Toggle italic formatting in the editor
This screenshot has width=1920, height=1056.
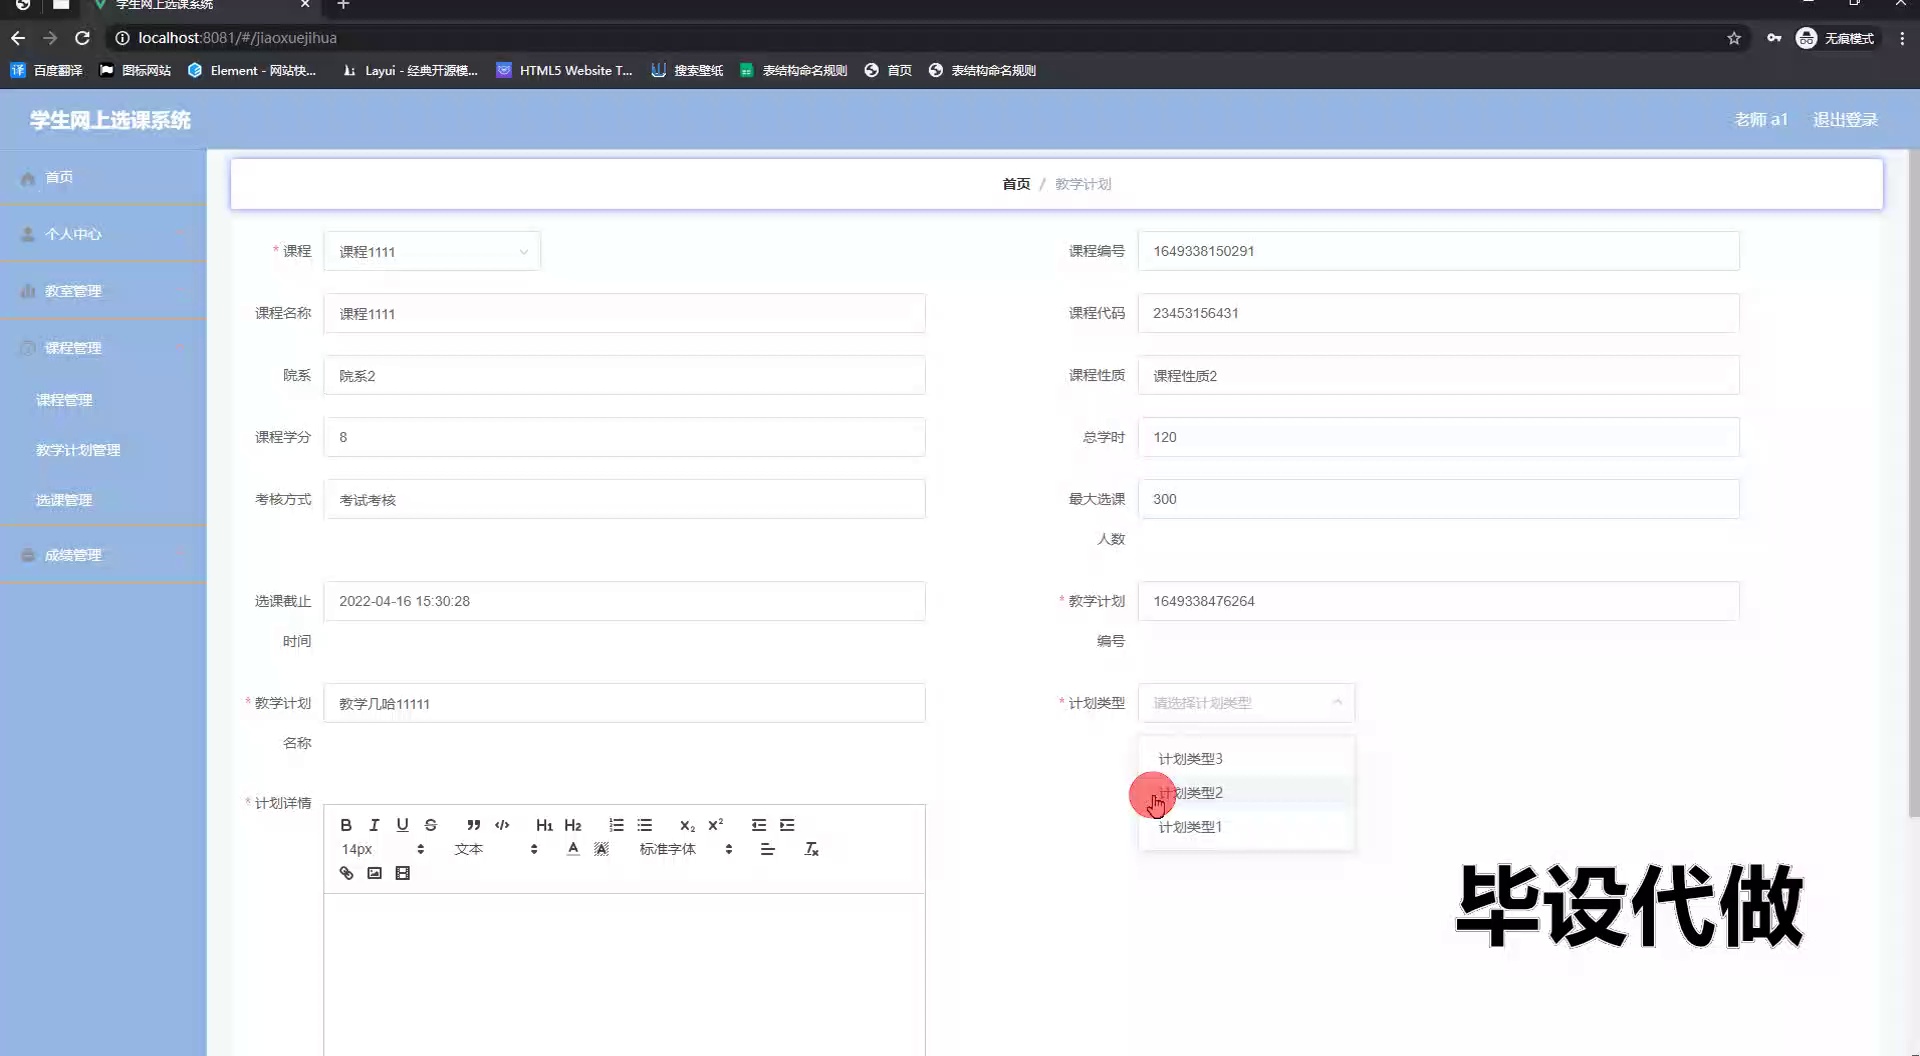(x=374, y=825)
